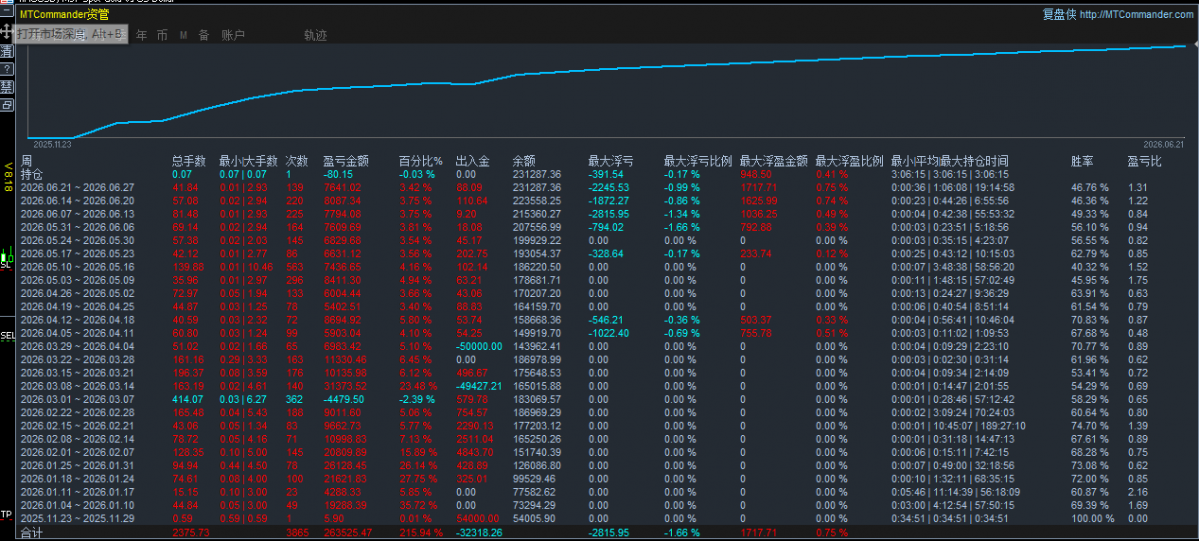Image resolution: width=1199 pixels, height=541 pixels.
Task: Click the 胜率 column header
Action: tap(1082, 161)
